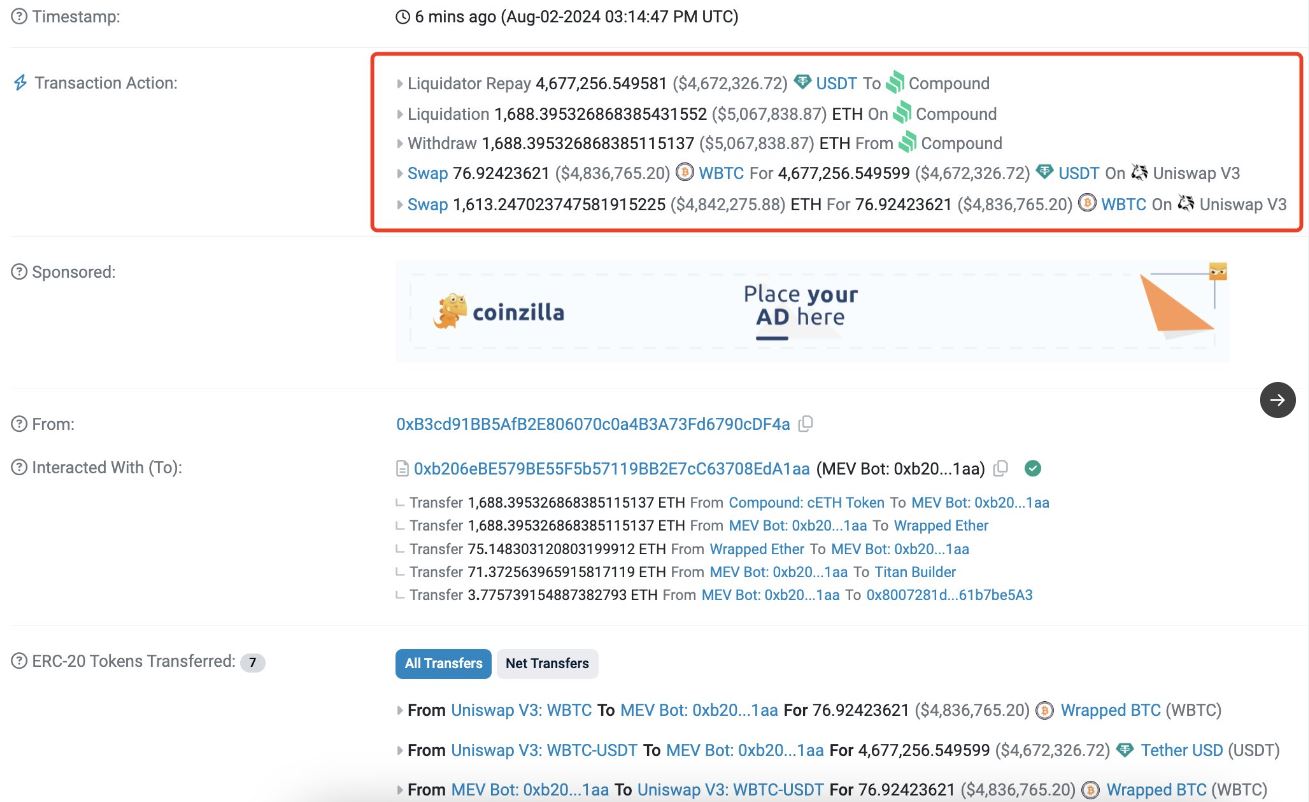Screen dimensions: 1309x802
Task: Click the Timestamp help question icon
Action: click(x=19, y=17)
